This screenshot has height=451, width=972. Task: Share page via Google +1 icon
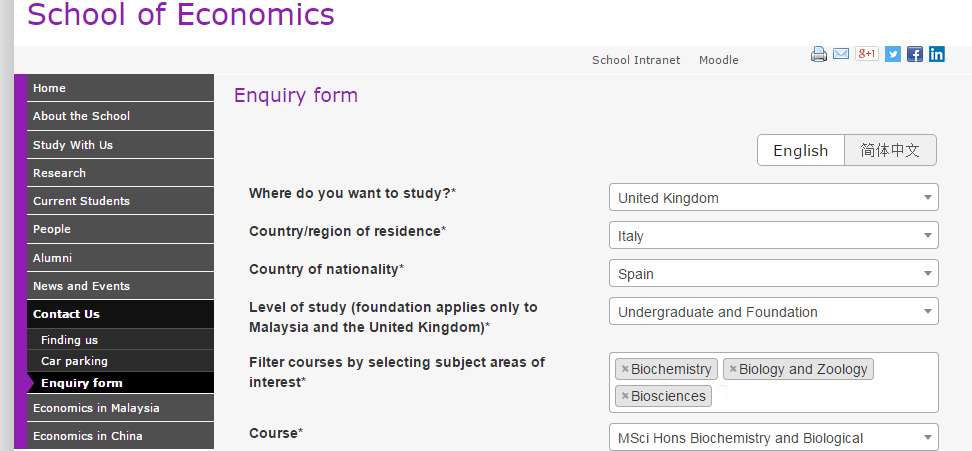(x=867, y=54)
